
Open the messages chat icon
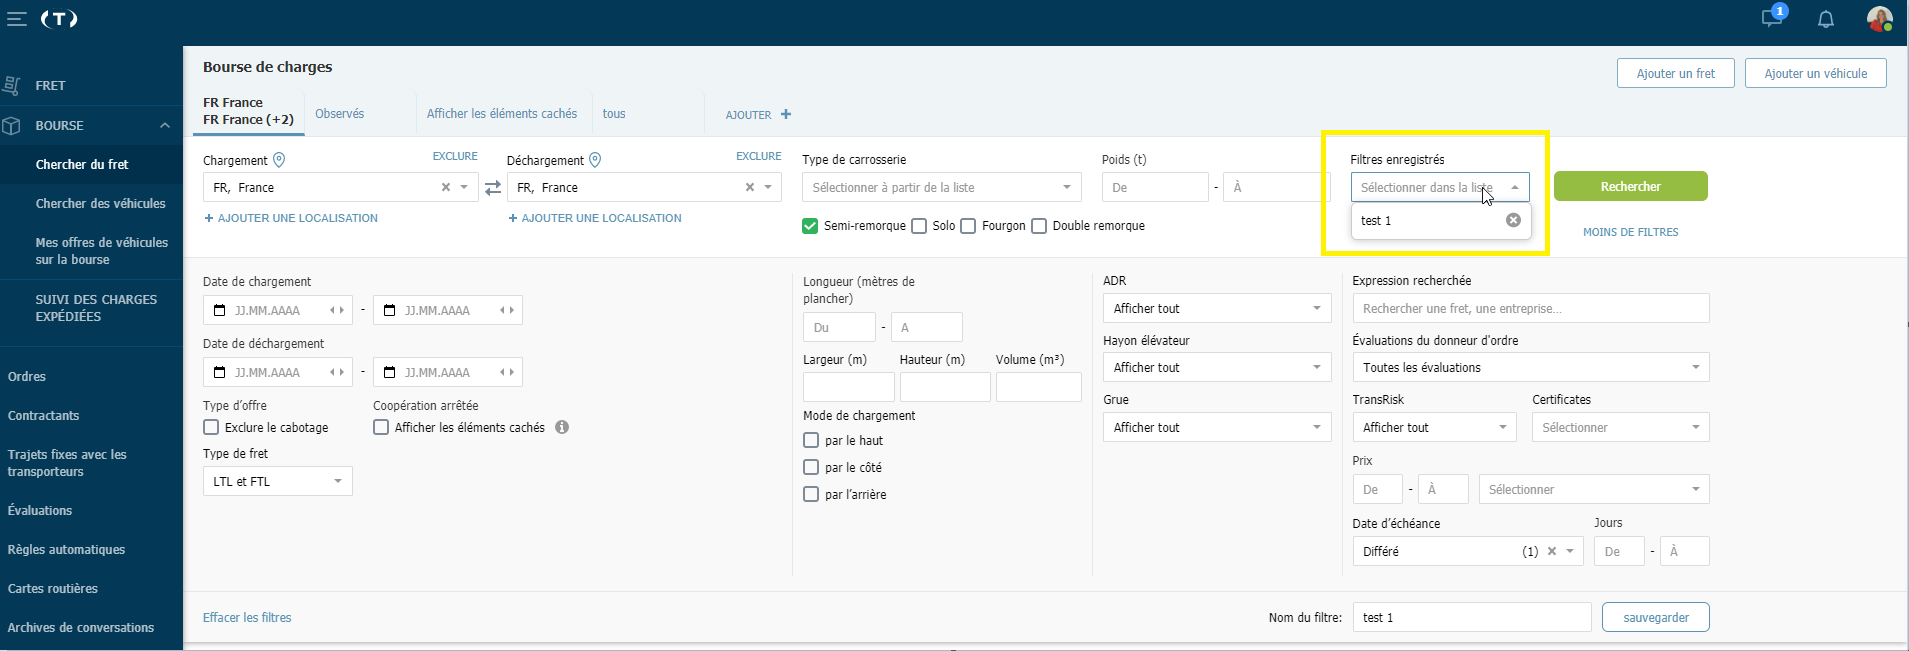[1773, 18]
